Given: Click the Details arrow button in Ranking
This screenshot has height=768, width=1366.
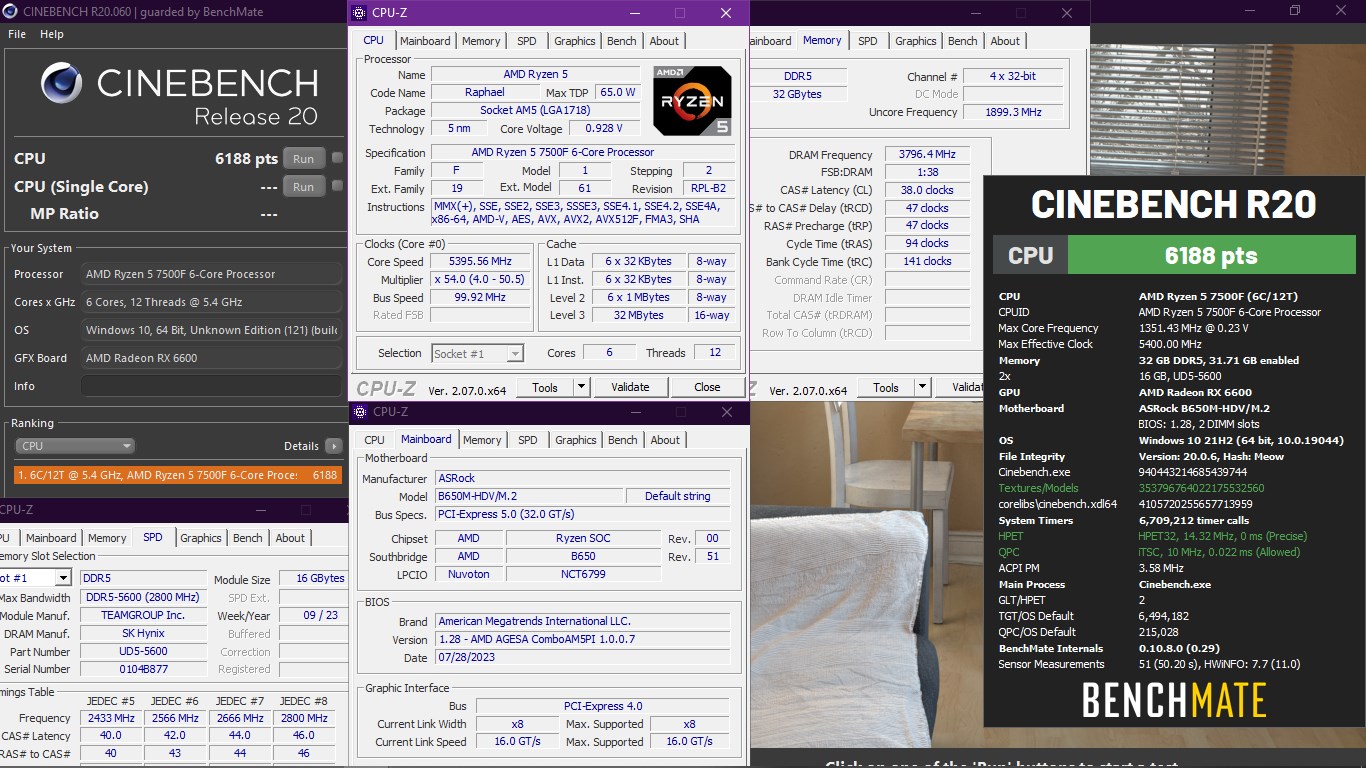Looking at the screenshot, I should (334, 446).
